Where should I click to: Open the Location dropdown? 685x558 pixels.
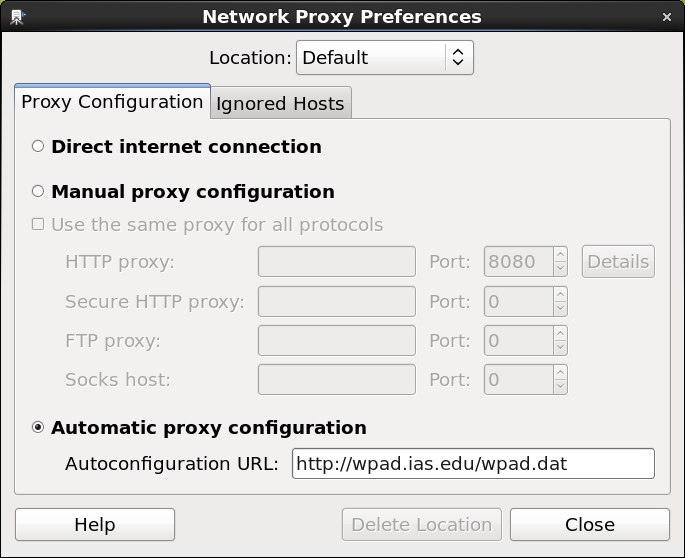pos(385,57)
